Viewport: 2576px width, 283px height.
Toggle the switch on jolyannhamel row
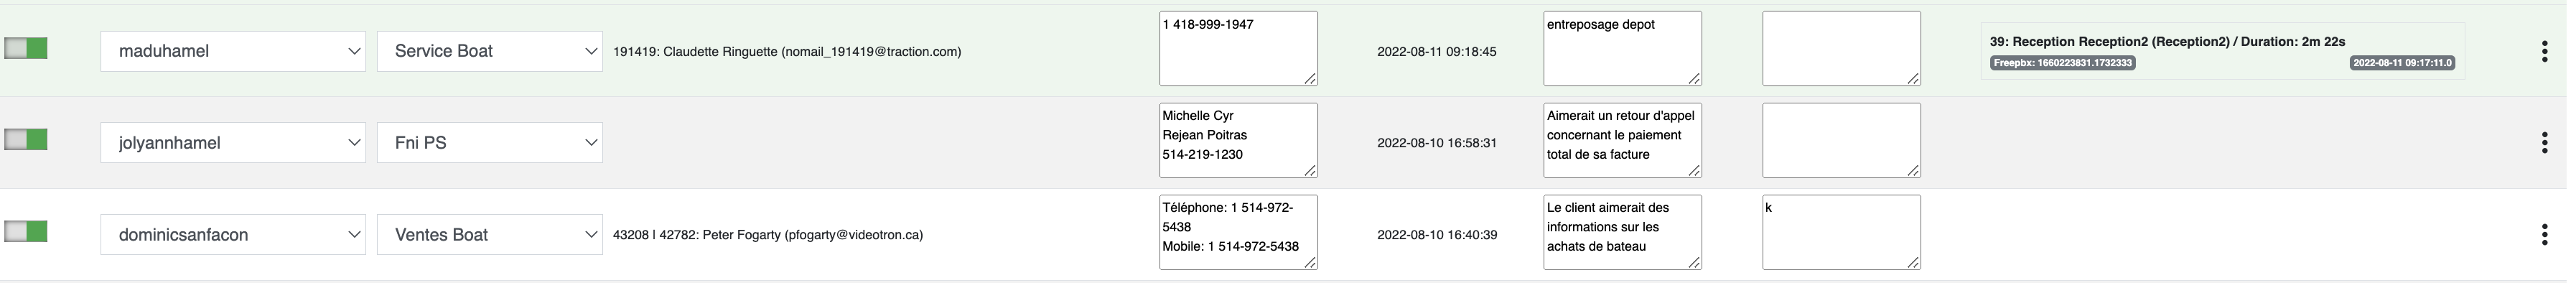coord(26,140)
